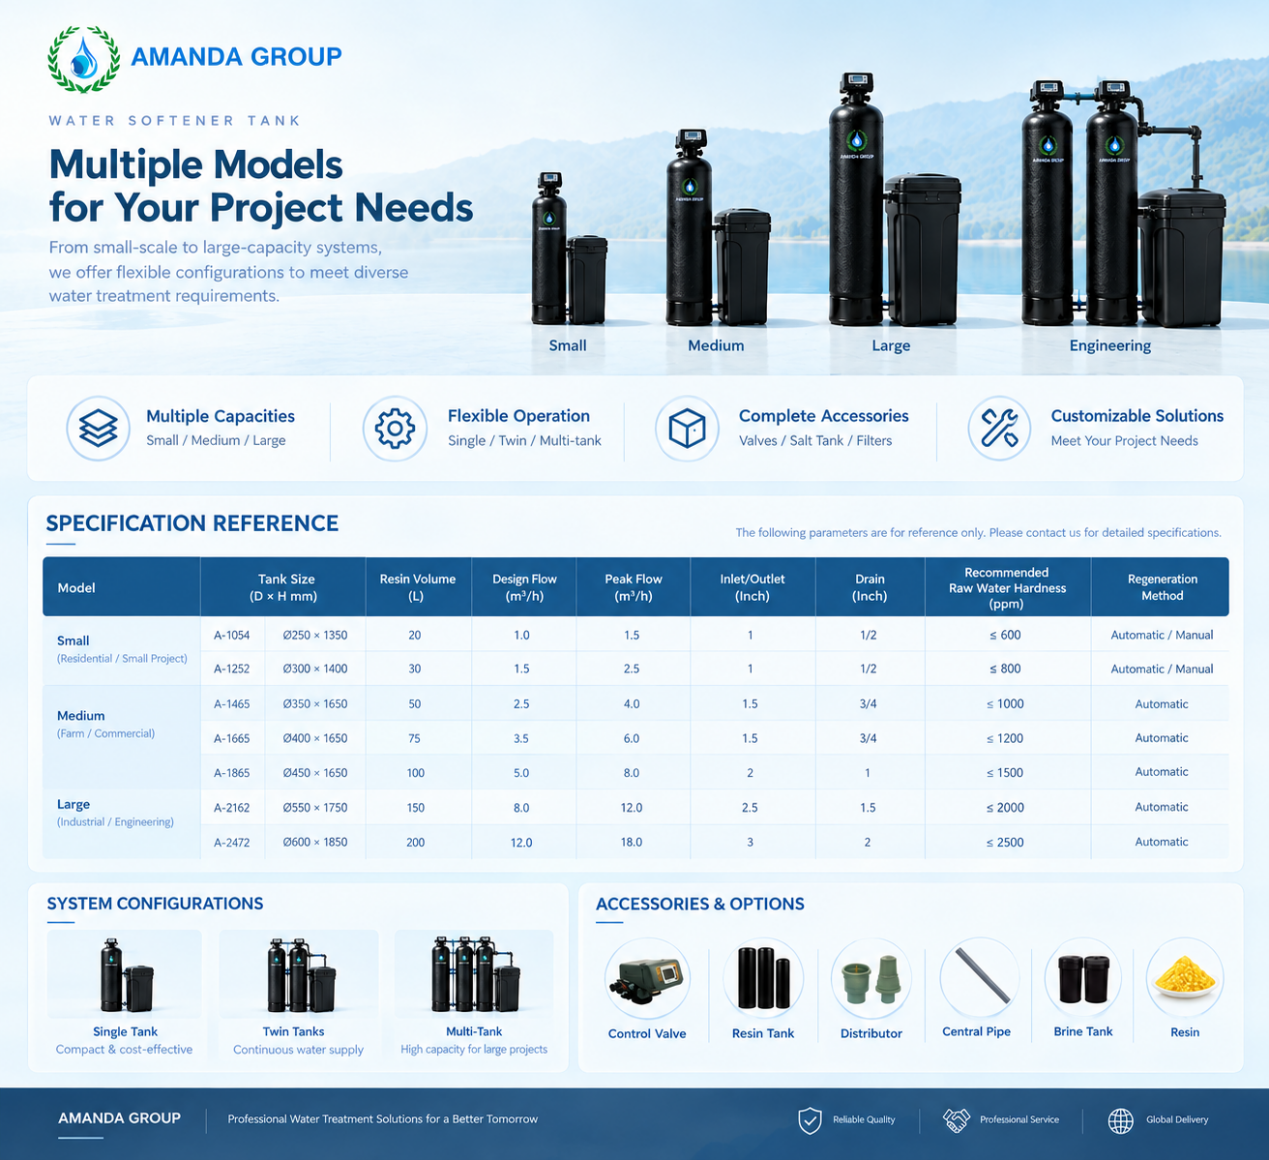Click model cell A-1054
This screenshot has height=1160, width=1269.
[x=232, y=635]
